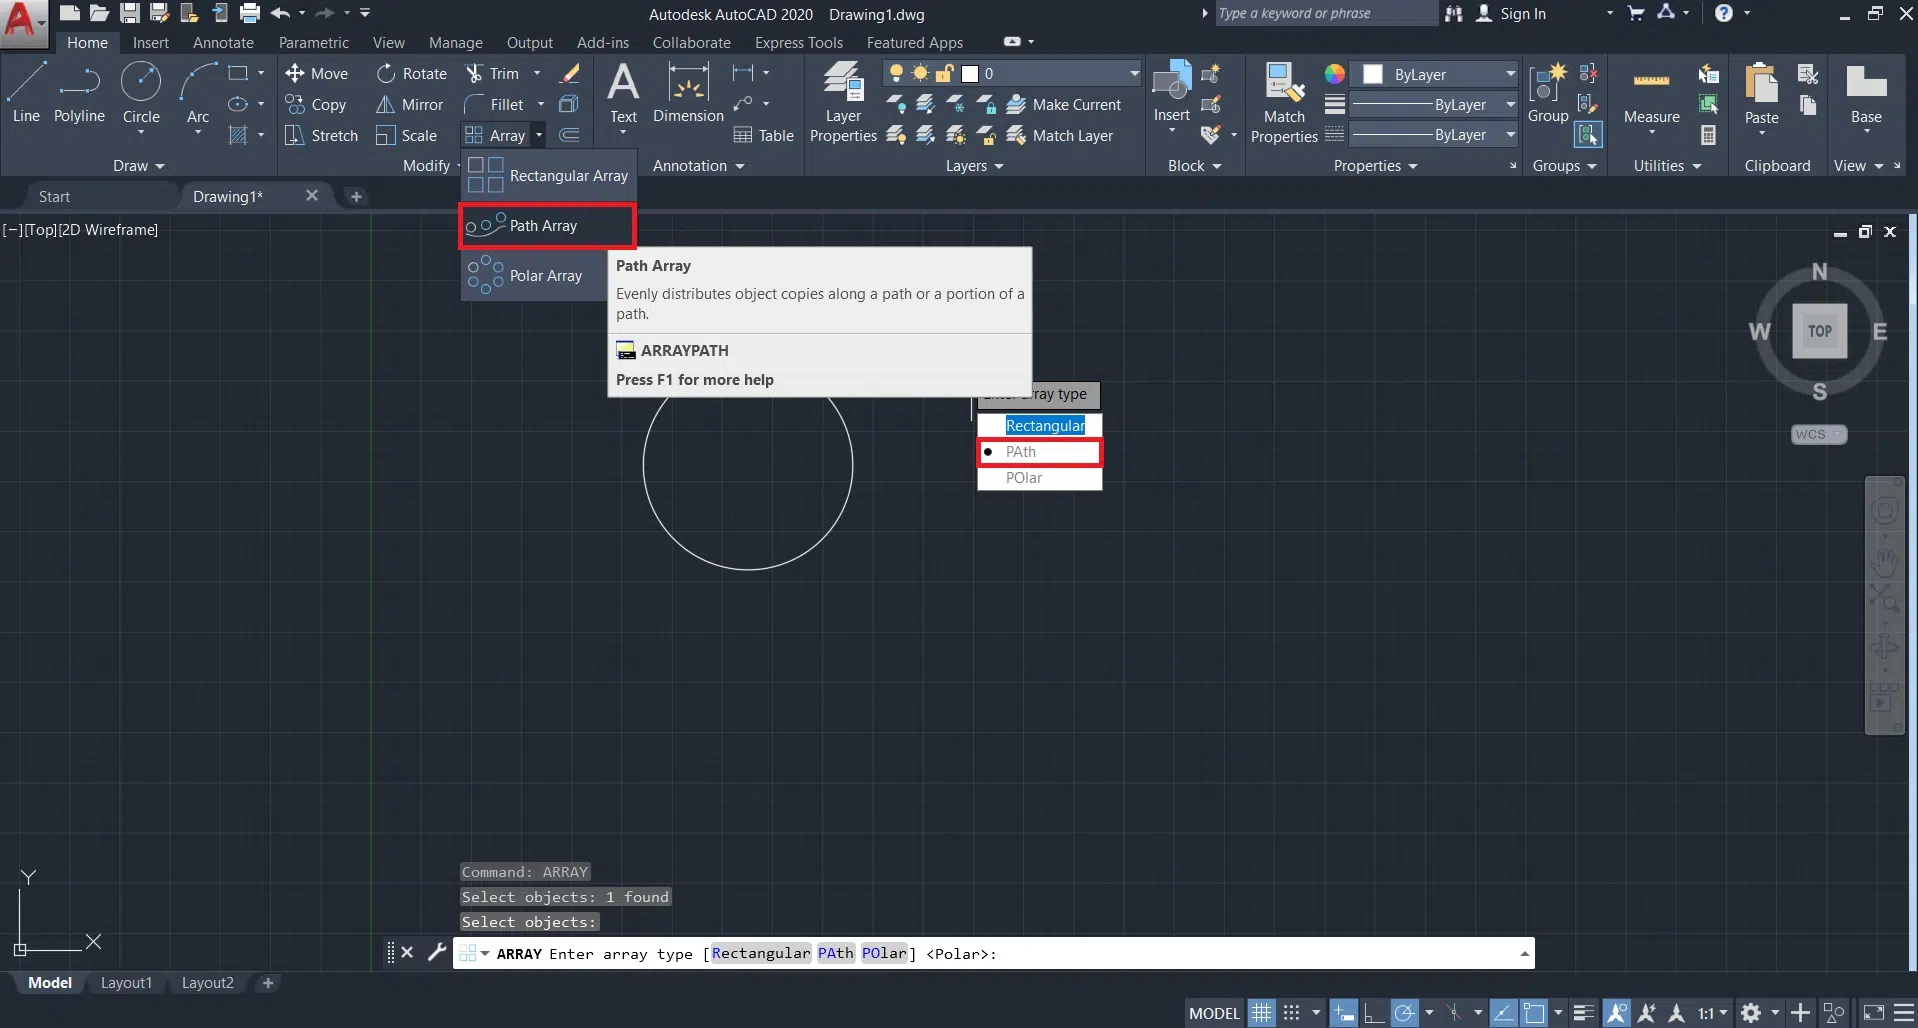Toggle grid display in status bar
This screenshot has width=1918, height=1028.
1262,1013
